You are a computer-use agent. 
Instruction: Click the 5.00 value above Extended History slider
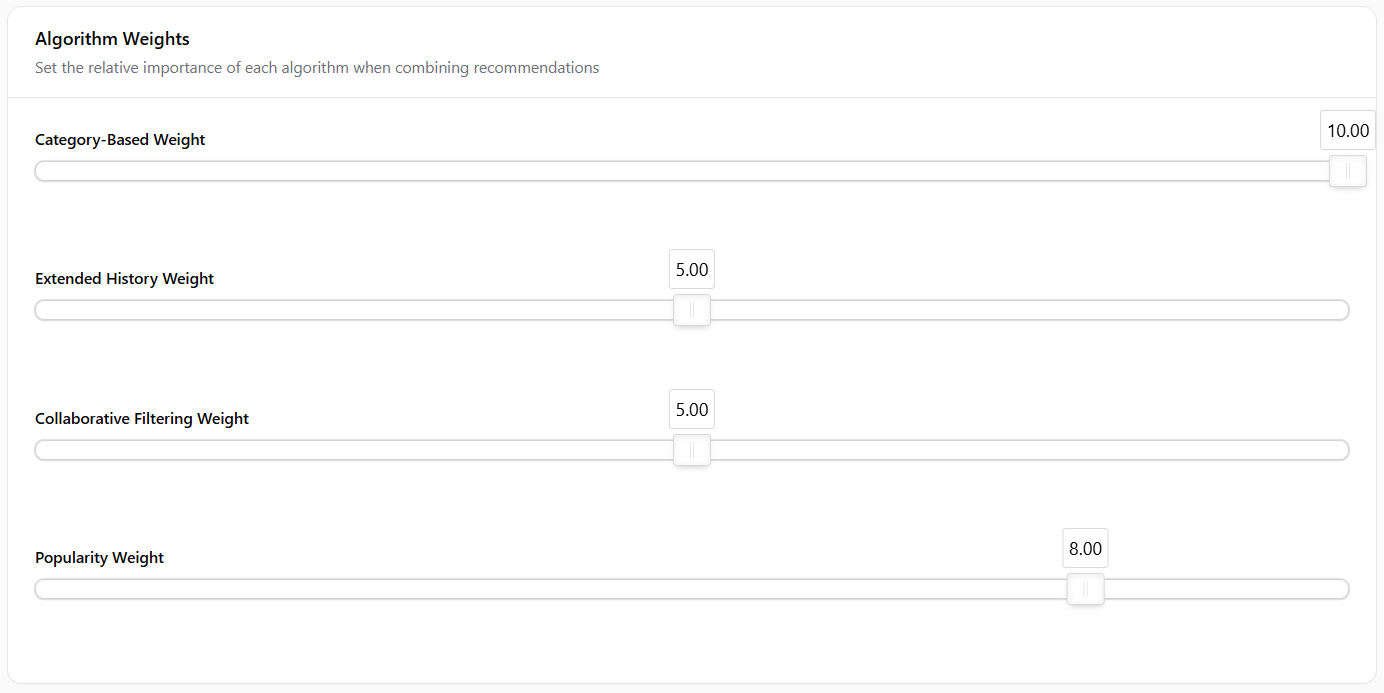pyautogui.click(x=691, y=270)
